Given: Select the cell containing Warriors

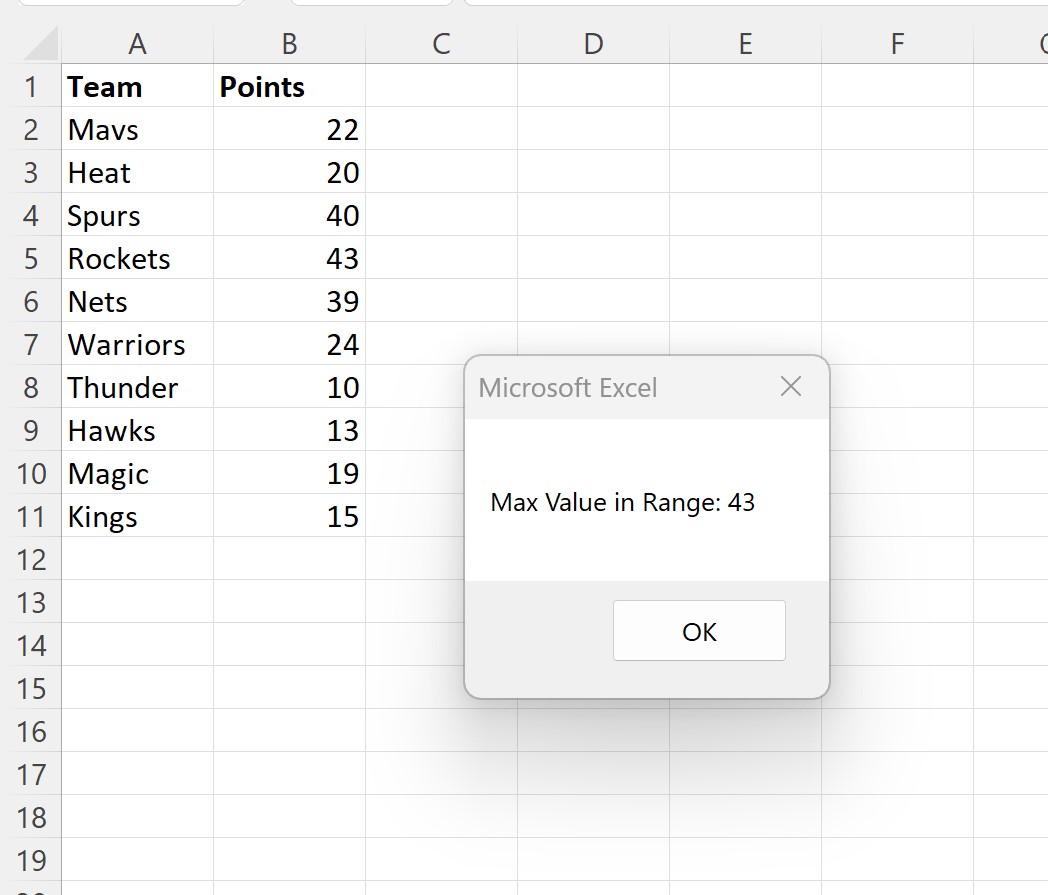Looking at the screenshot, I should 137,344.
